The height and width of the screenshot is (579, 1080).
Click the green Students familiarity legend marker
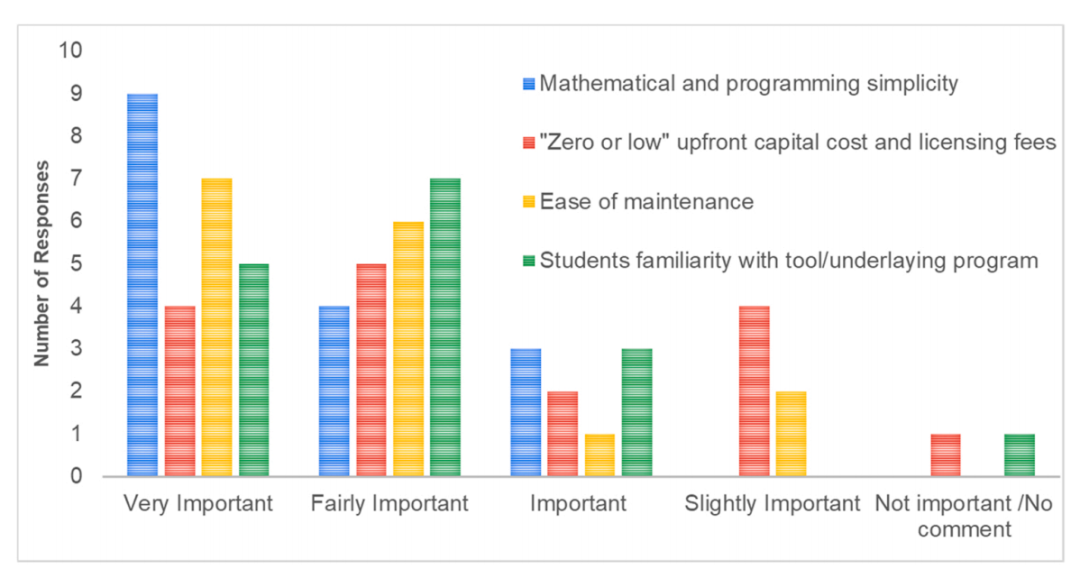(529, 262)
